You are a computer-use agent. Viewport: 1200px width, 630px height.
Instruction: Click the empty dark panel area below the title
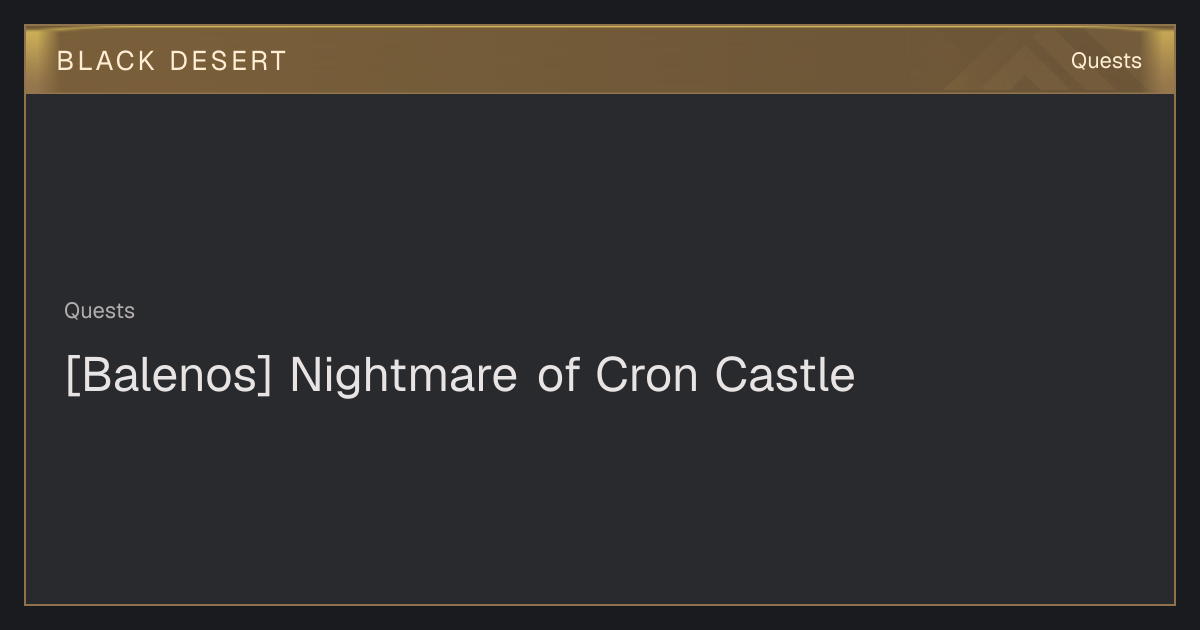pyautogui.click(x=600, y=500)
